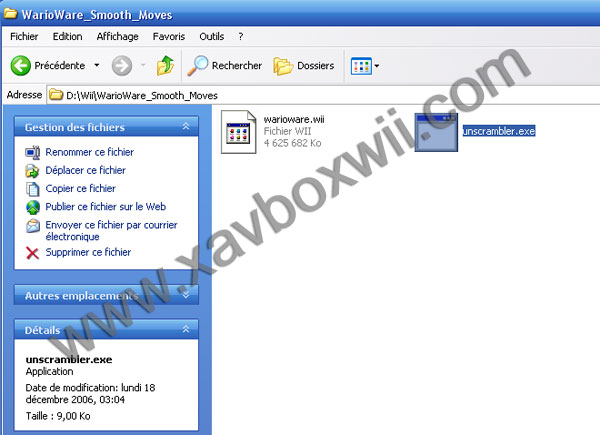
Task: Click the envelope email icon
Action: pos(33,226)
